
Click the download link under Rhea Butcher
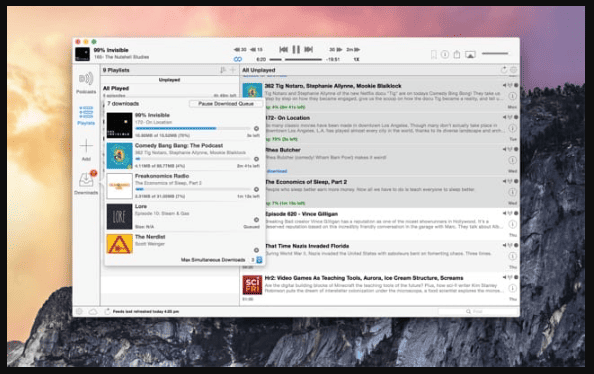pyautogui.click(x=277, y=171)
